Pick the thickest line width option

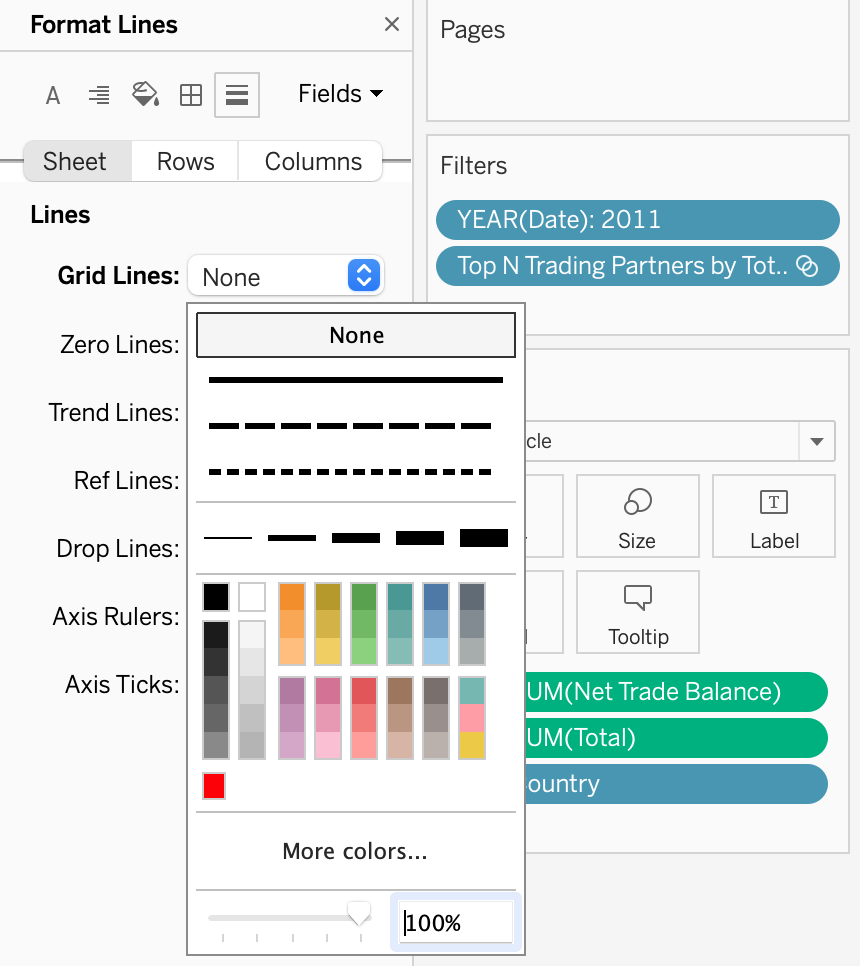pyautogui.click(x=484, y=538)
